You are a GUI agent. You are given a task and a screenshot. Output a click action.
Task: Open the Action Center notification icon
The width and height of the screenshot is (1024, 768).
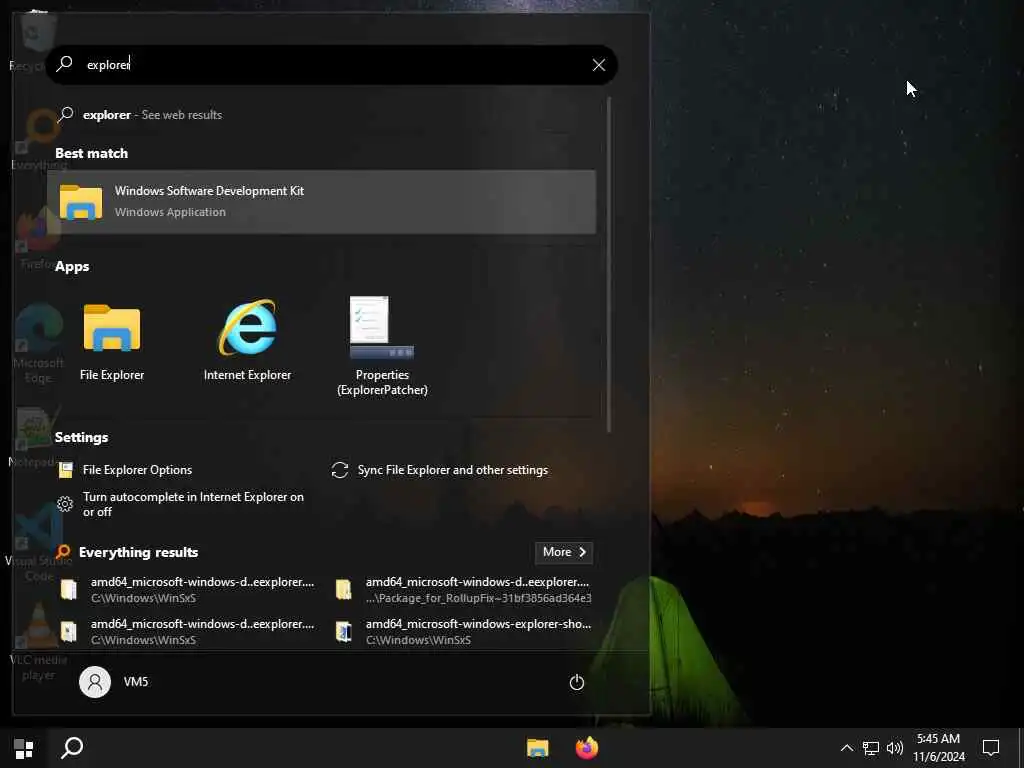click(x=991, y=748)
